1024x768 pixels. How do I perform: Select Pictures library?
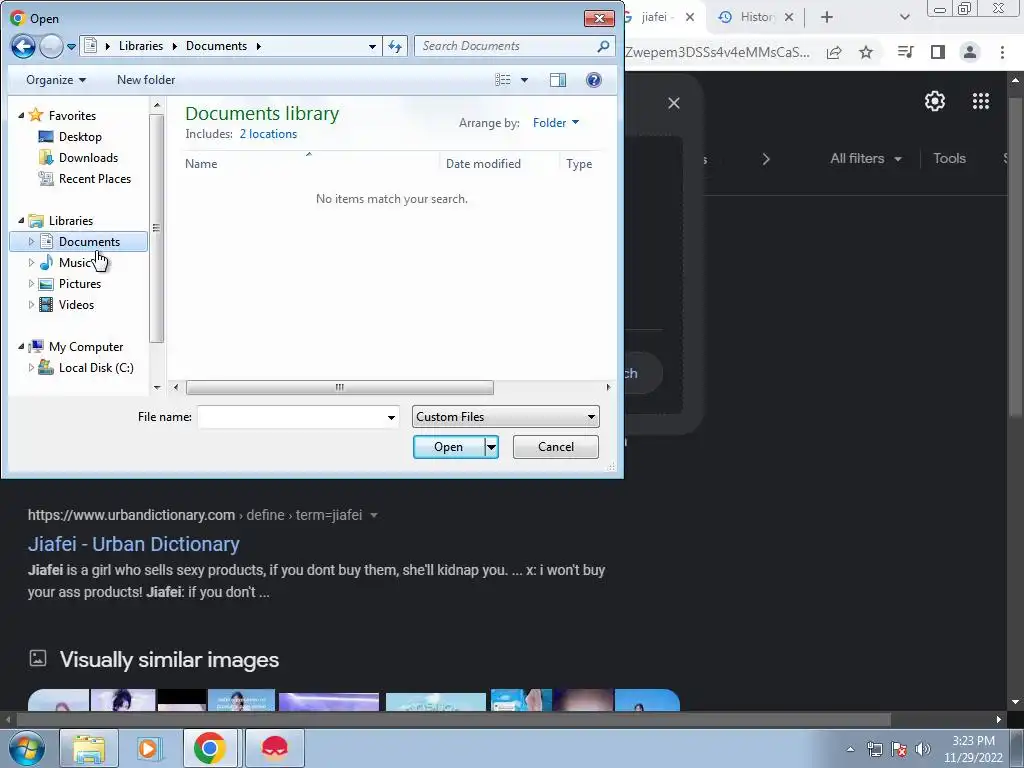point(79,283)
